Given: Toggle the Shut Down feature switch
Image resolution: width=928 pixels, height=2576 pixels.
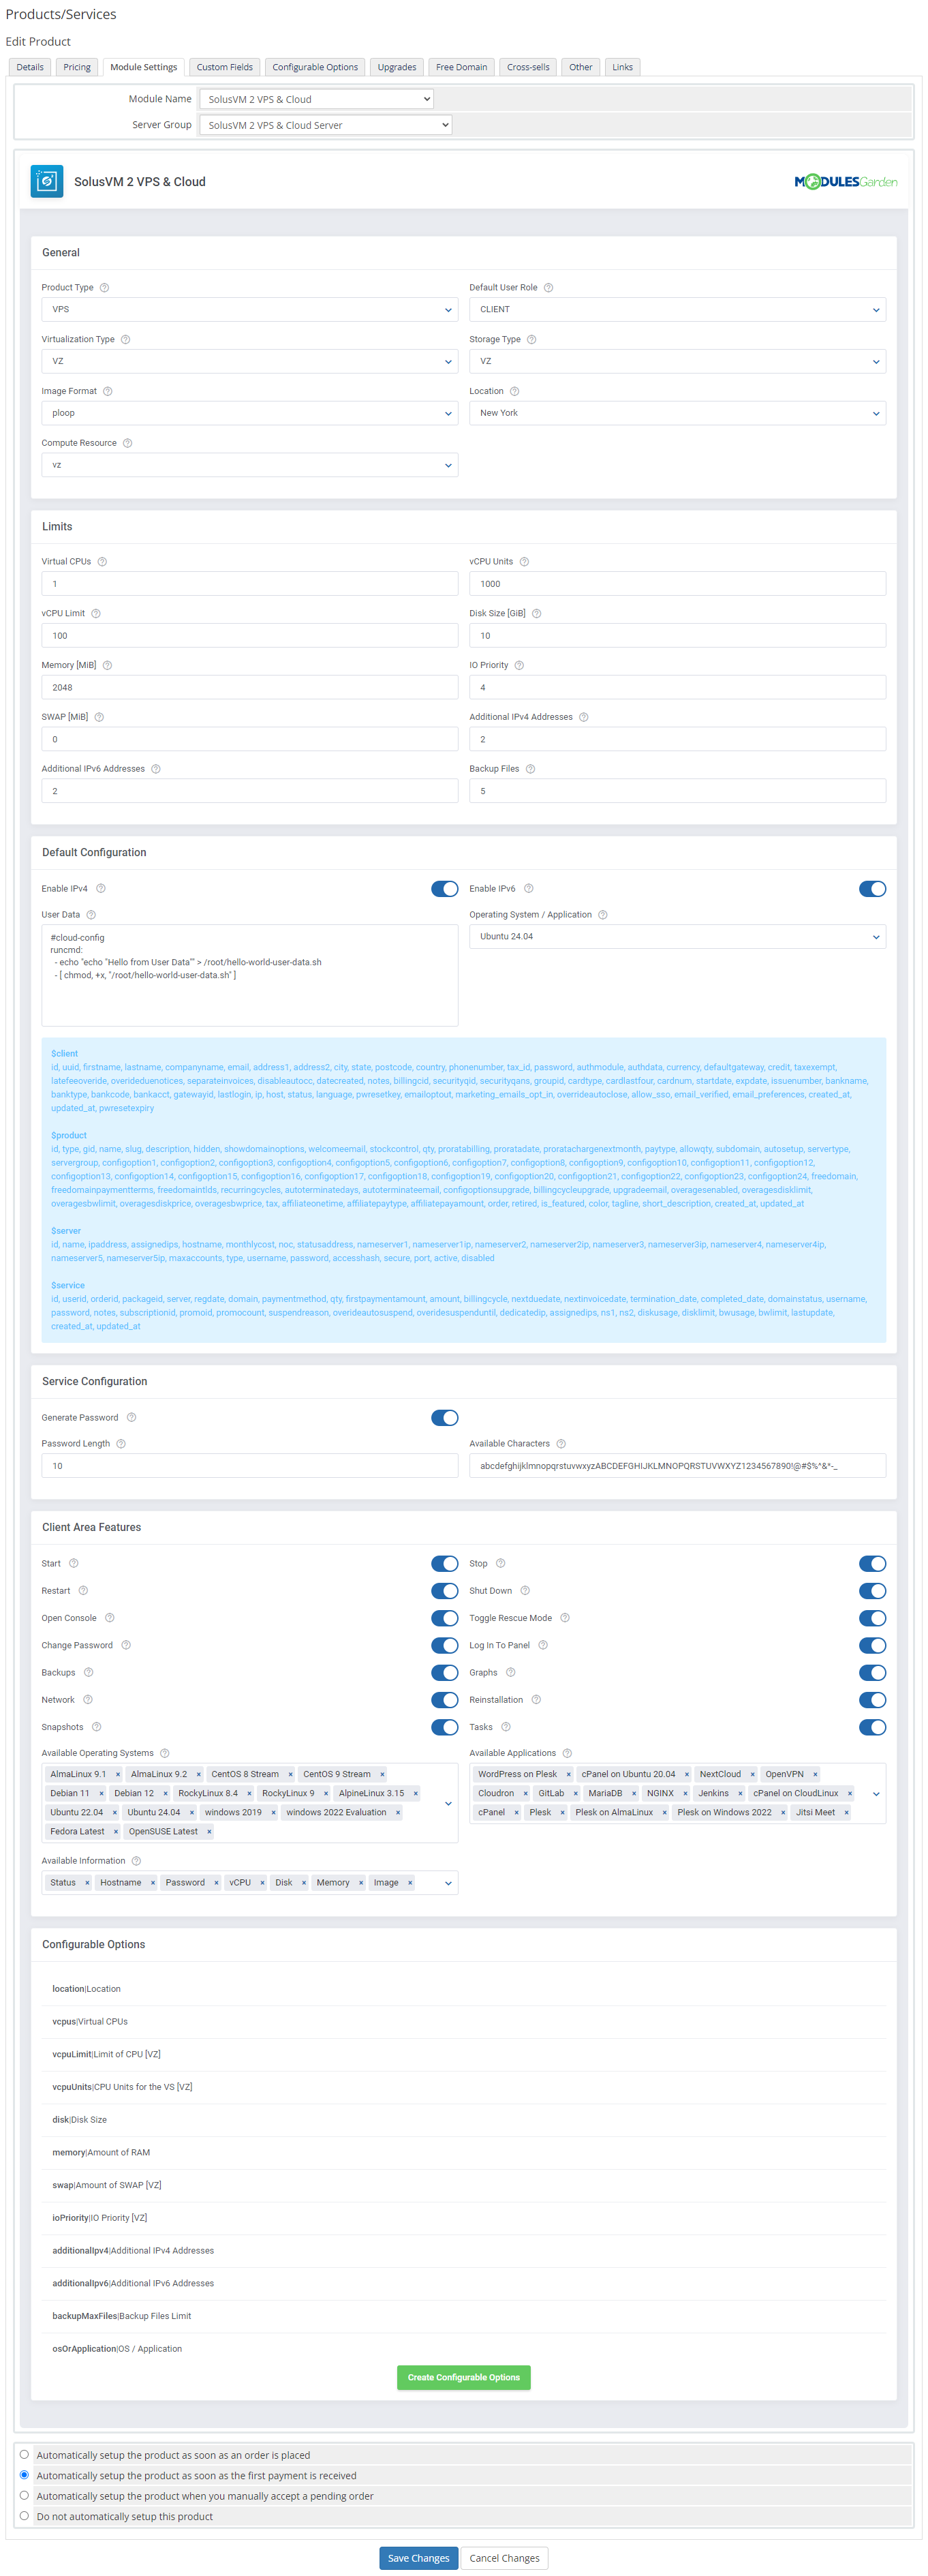Looking at the screenshot, I should point(872,1591).
